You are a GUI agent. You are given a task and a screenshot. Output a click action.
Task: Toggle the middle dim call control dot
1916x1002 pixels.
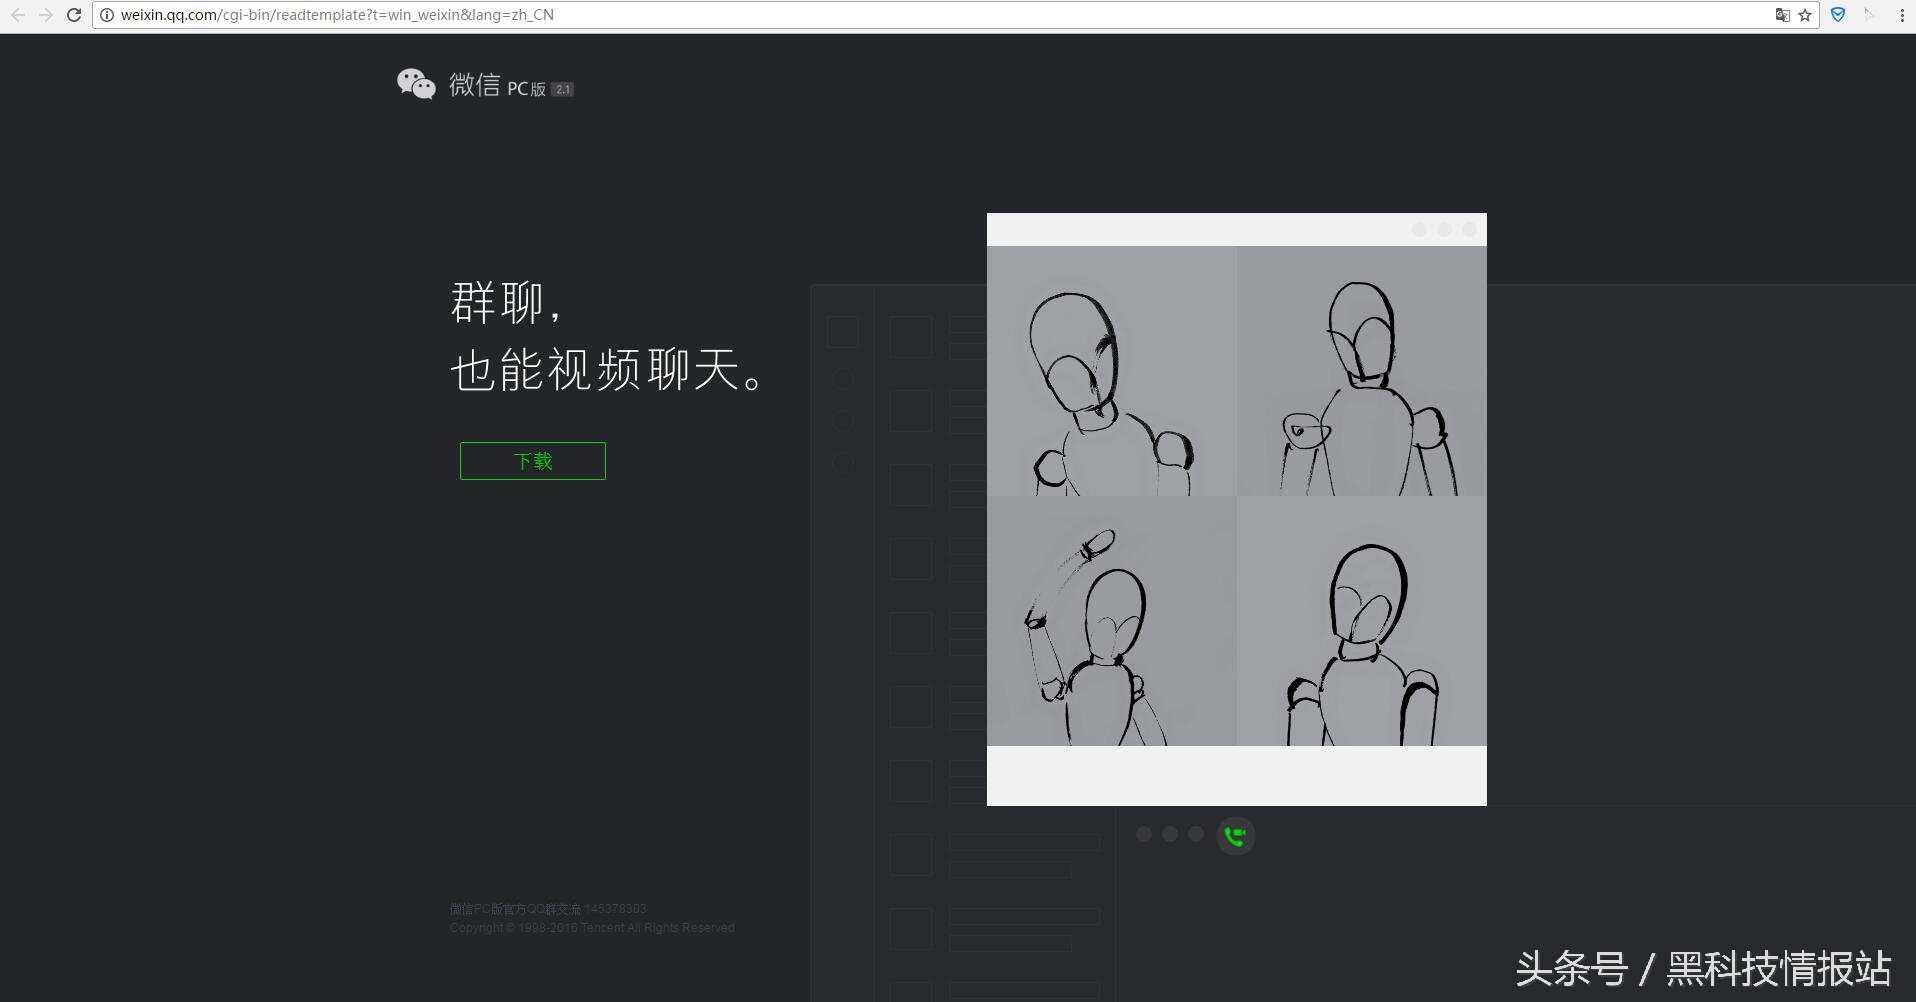[x=1171, y=833]
